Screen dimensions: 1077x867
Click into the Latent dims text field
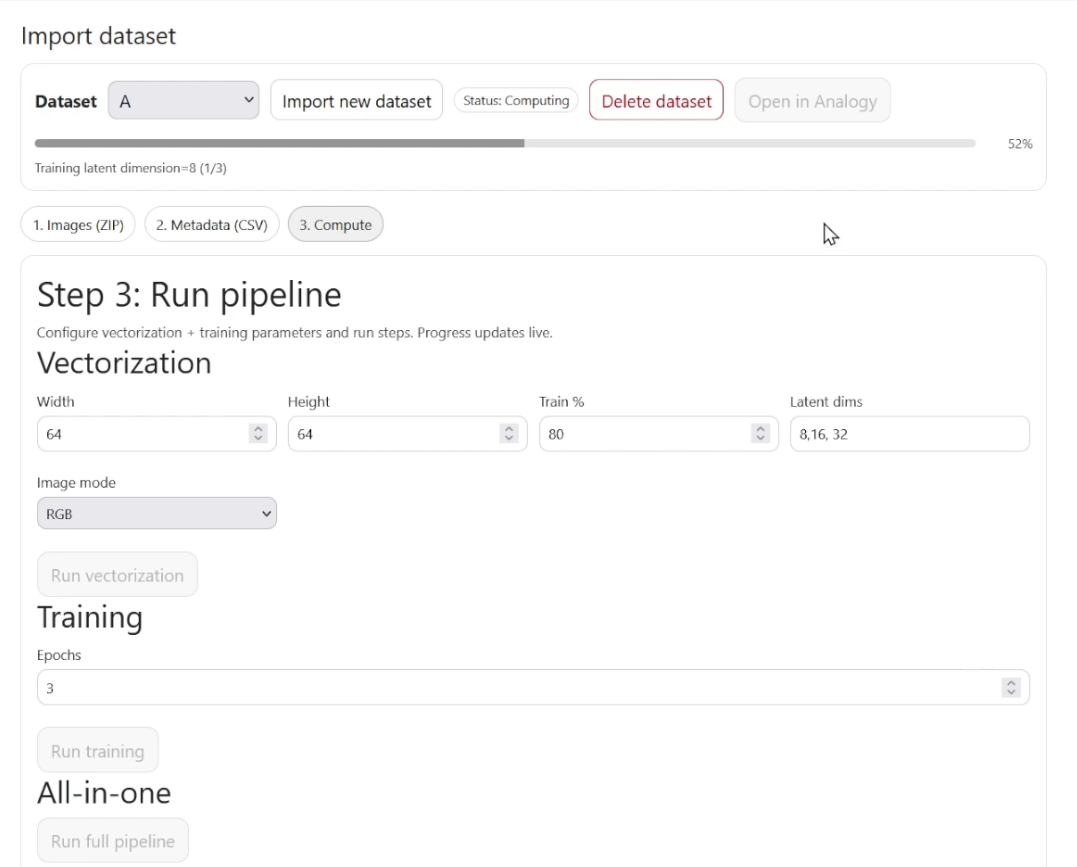tap(909, 434)
